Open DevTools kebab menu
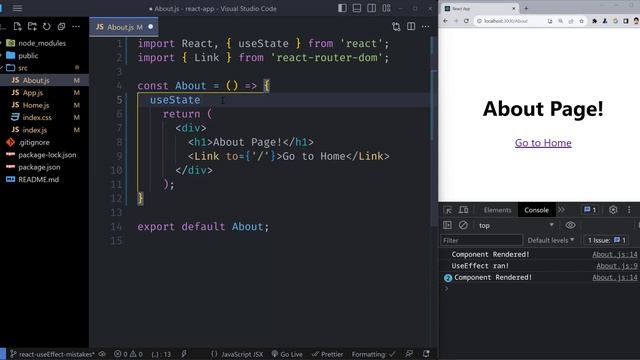640x360 pixels. point(629,210)
